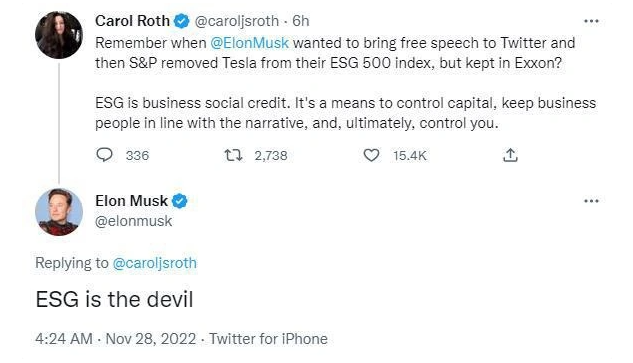Share Carol Roth's tweet via upload icon

[510, 155]
